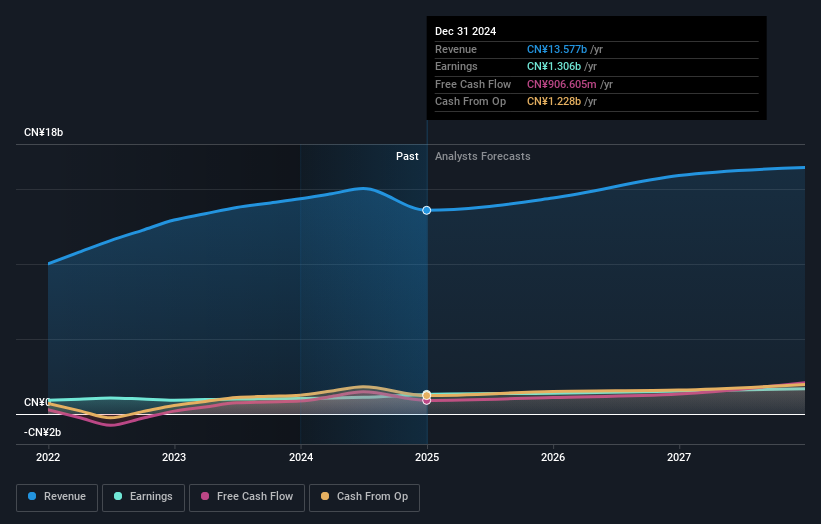Click the CN¥1.306b earnings value
821x524 pixels.
click(554, 66)
